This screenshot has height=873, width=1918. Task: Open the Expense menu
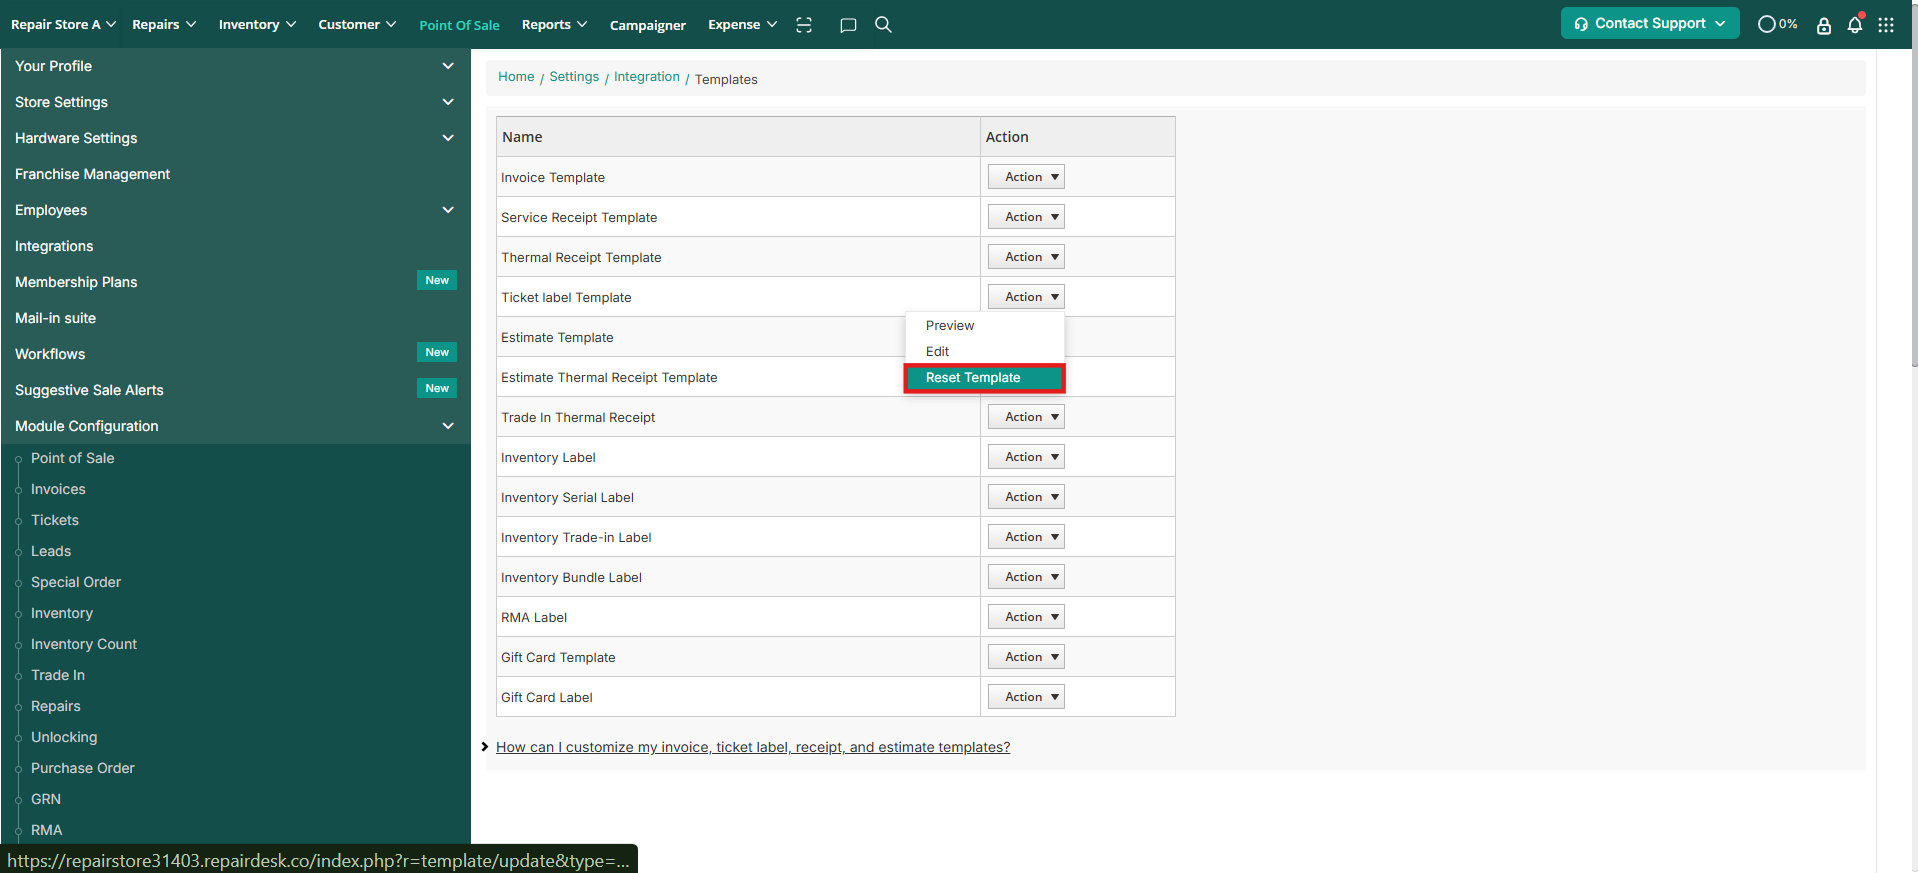tap(742, 24)
